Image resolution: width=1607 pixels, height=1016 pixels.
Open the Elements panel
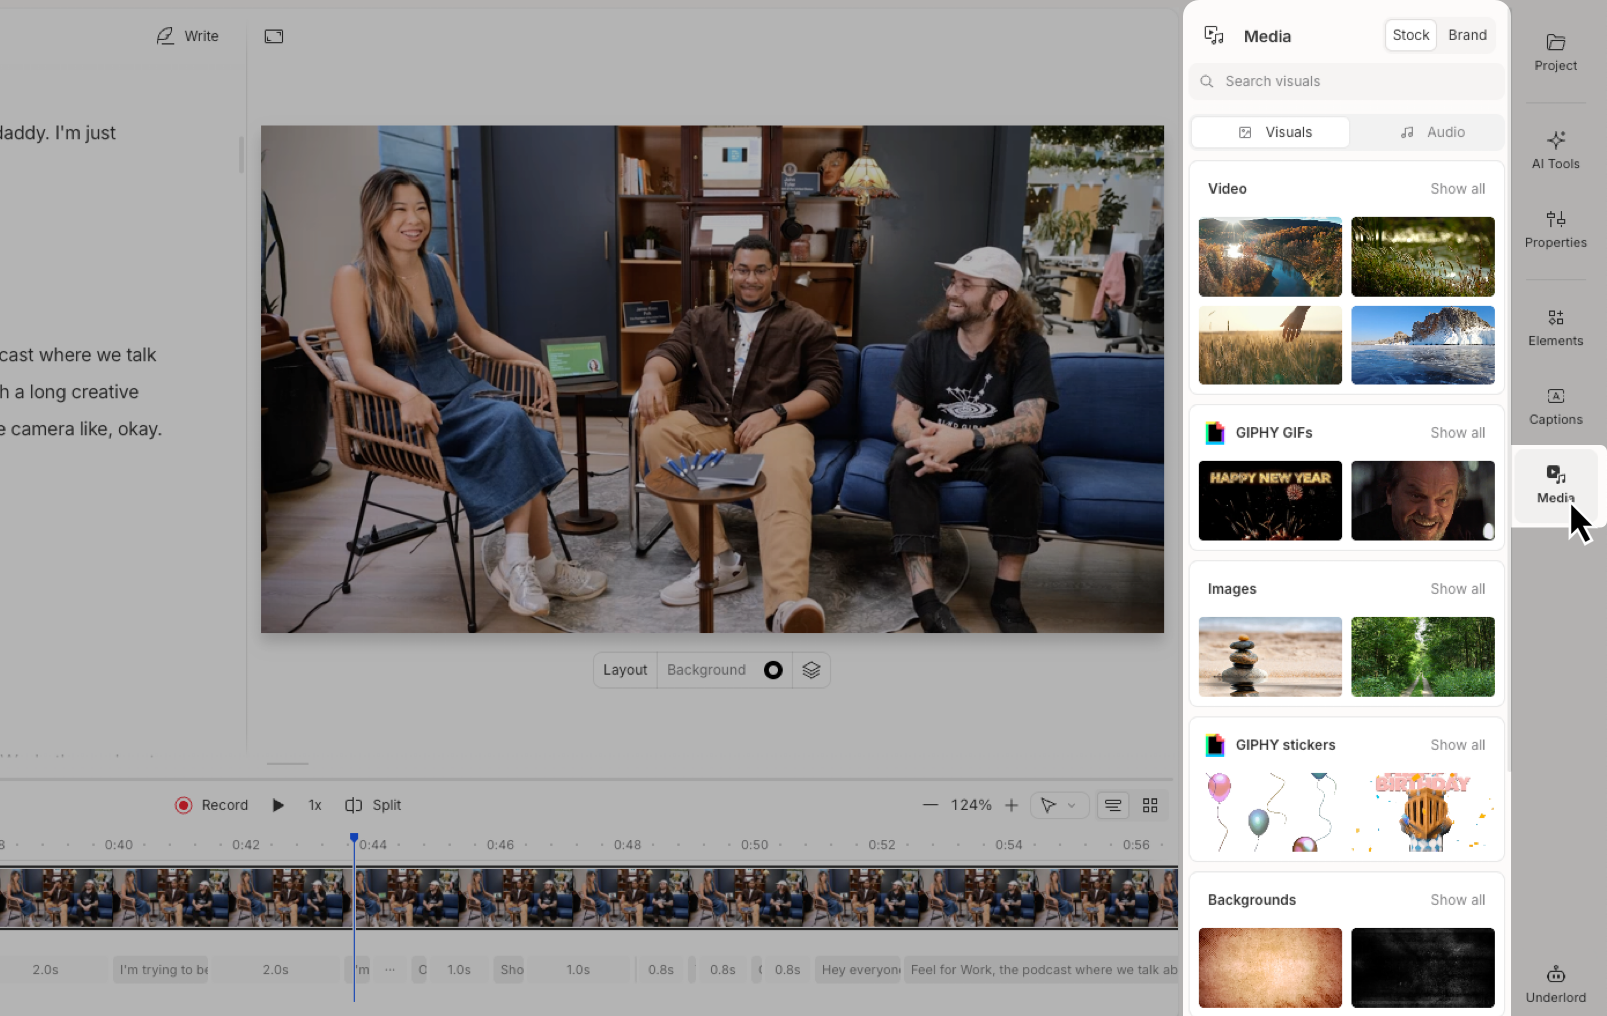[1555, 327]
